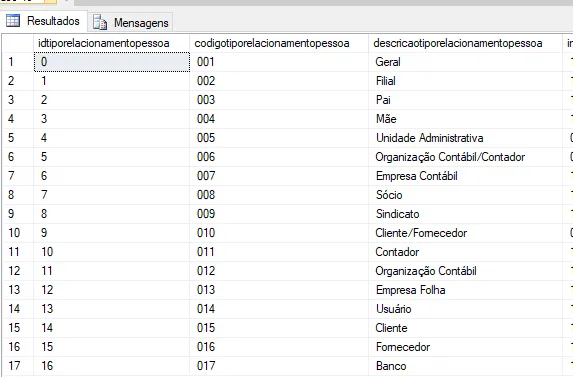The image size is (573, 377).
Task: Click code cell 005
Action: [x=279, y=138]
